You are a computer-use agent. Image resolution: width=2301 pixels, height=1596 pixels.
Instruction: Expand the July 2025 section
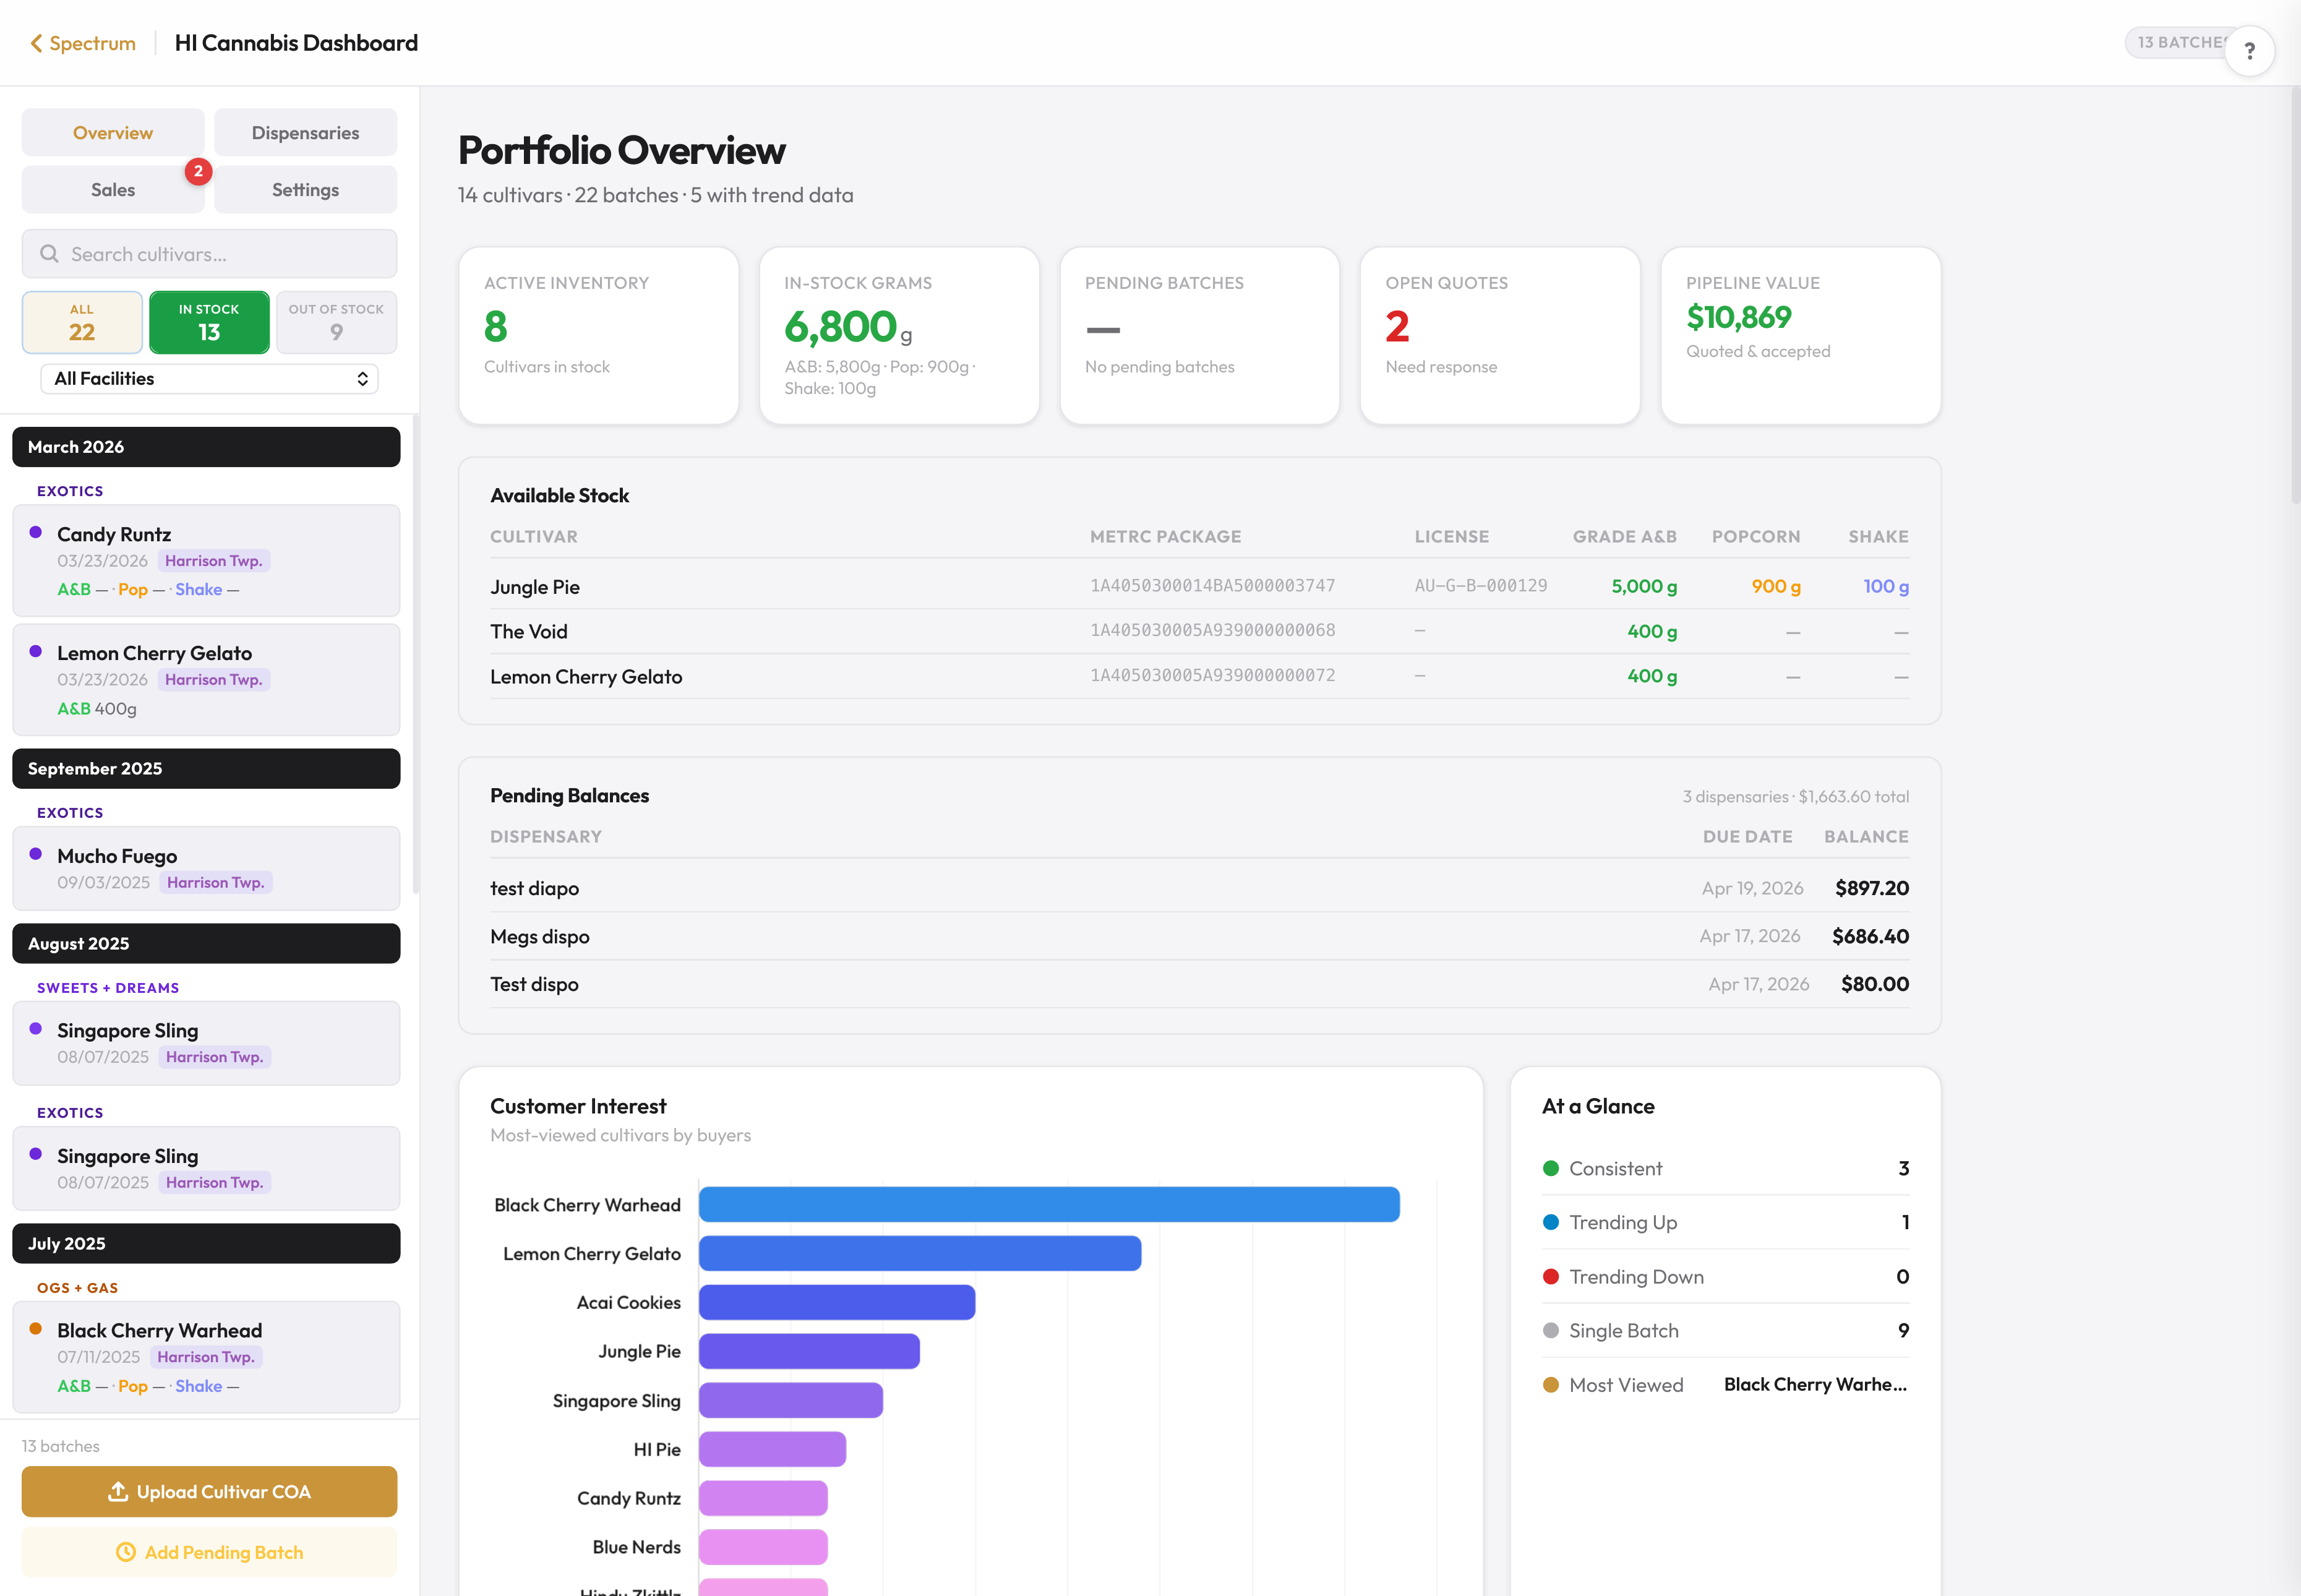206,1243
